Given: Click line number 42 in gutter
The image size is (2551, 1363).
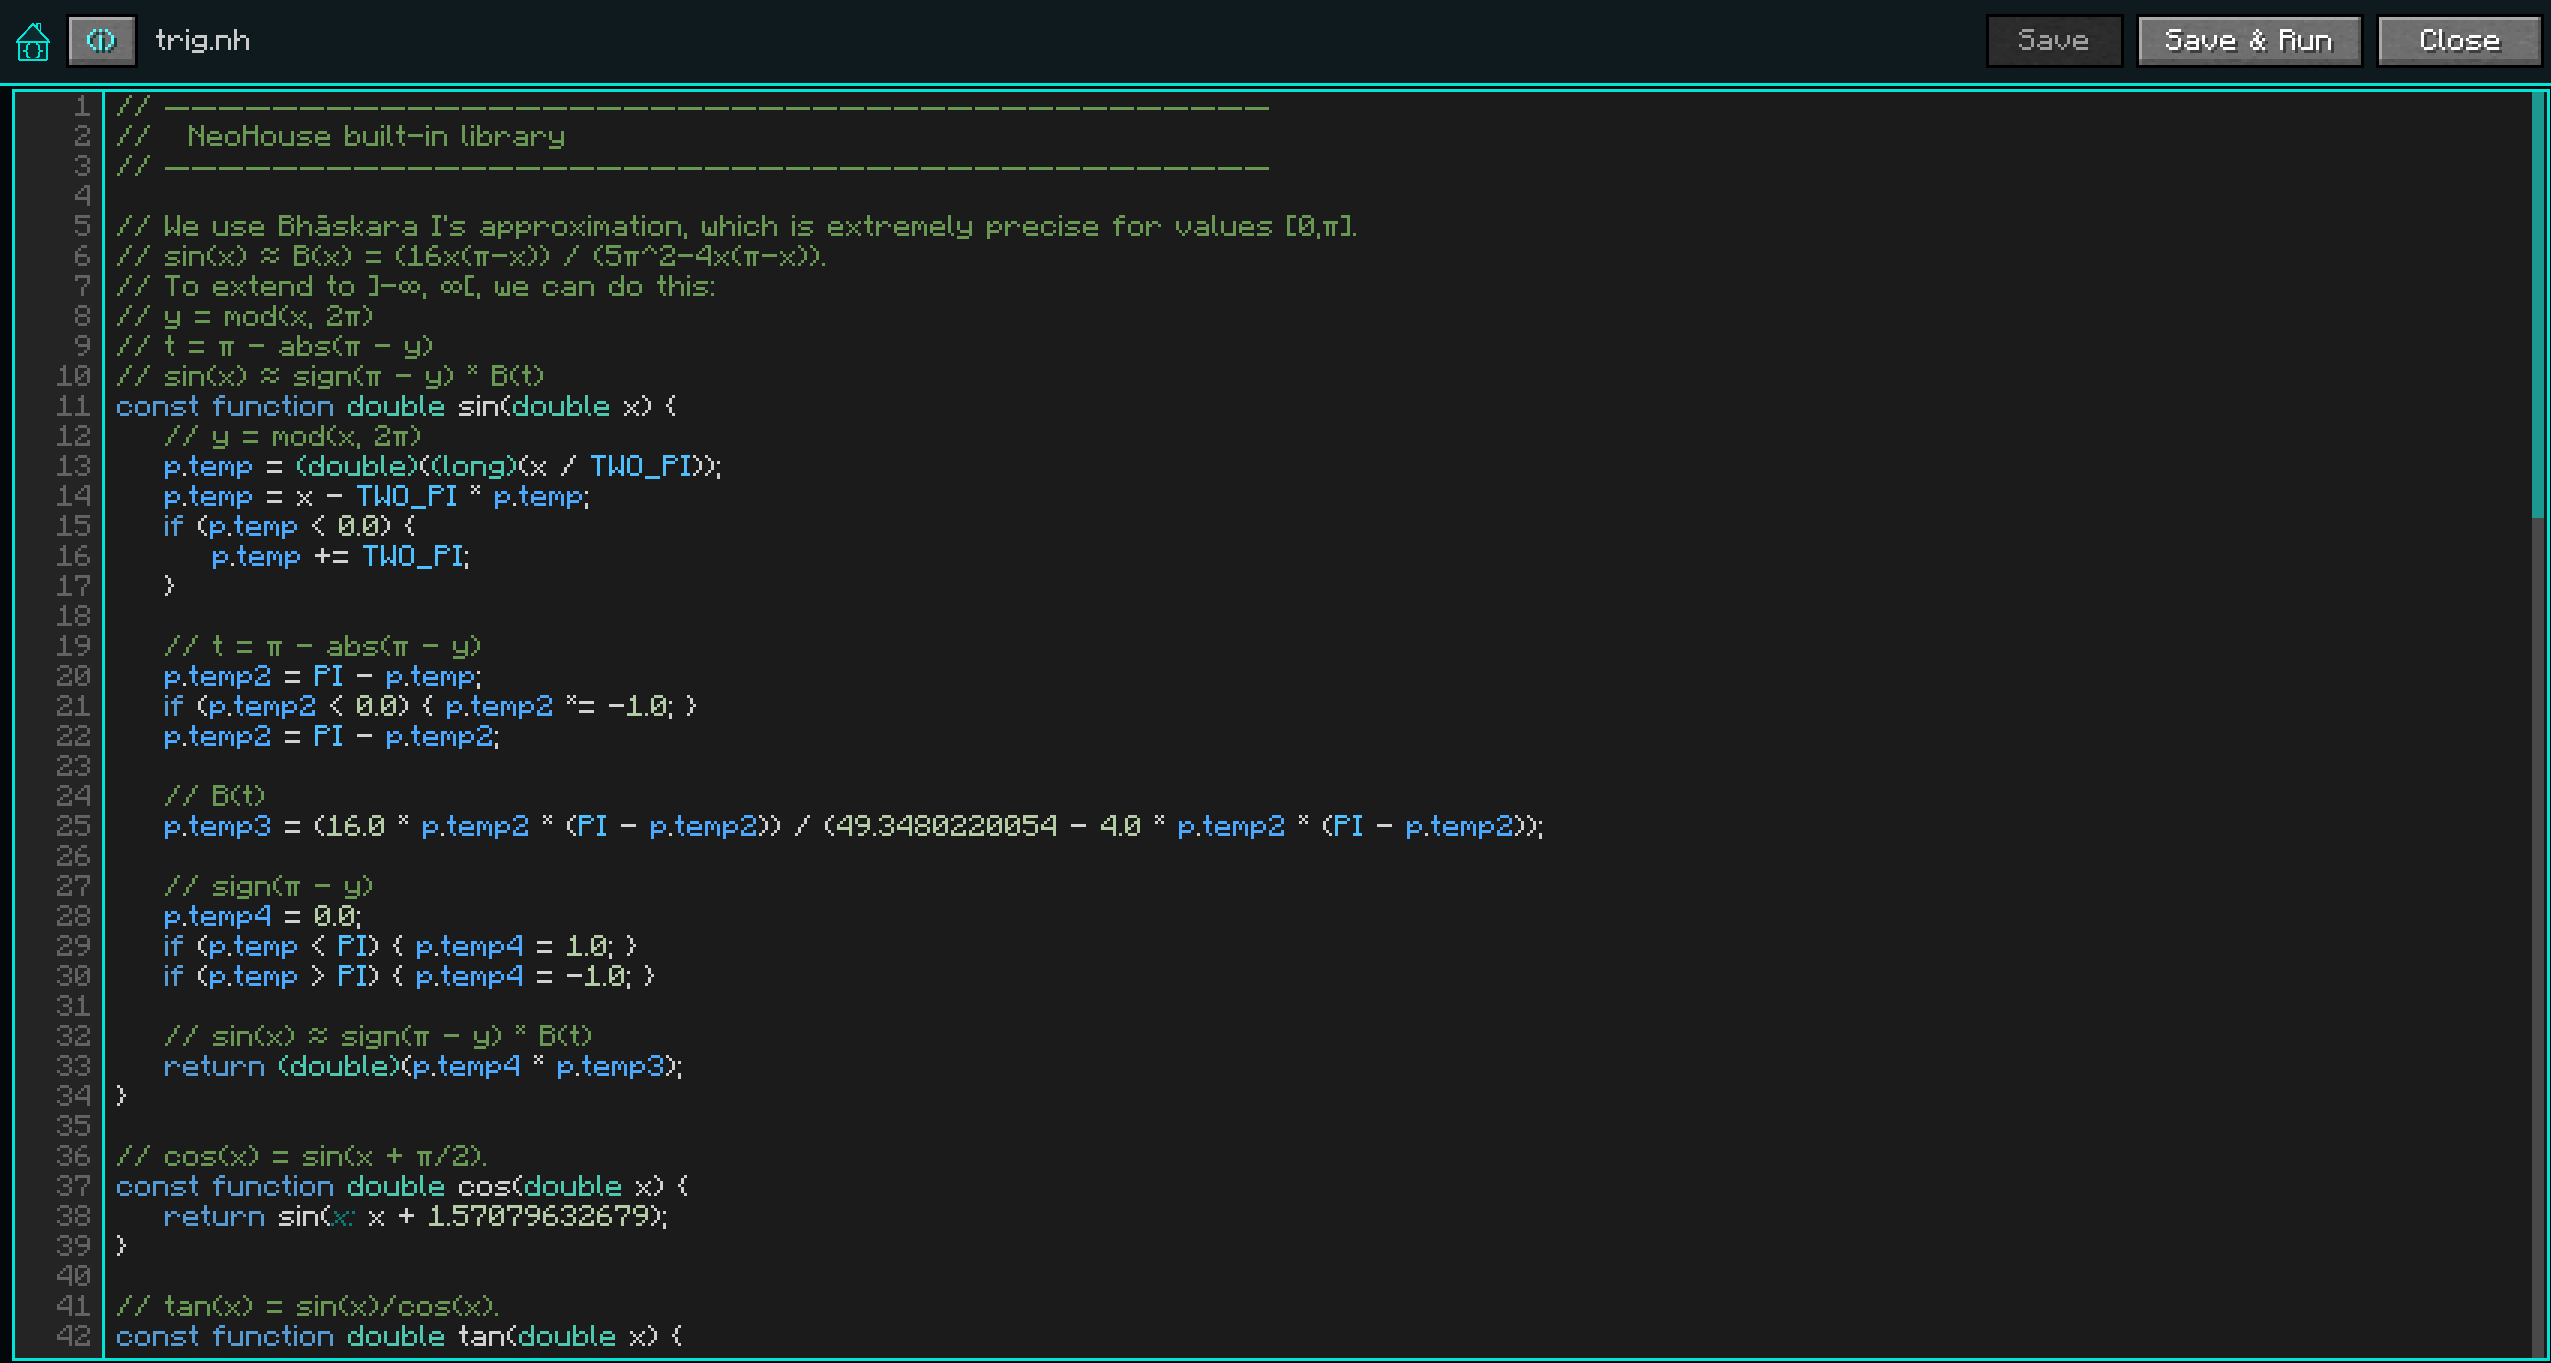Looking at the screenshot, I should click(74, 1336).
